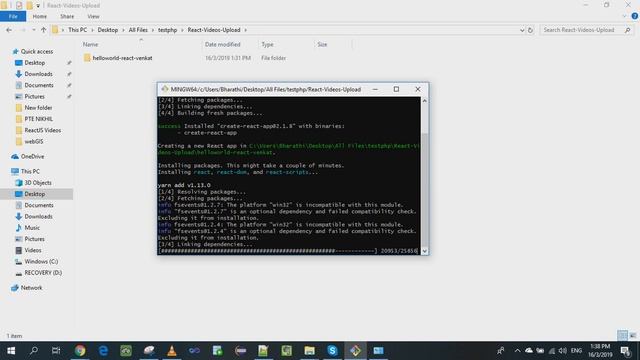The image size is (640, 360).
Task: Open 3D Objects under This PC
Action: (38, 183)
